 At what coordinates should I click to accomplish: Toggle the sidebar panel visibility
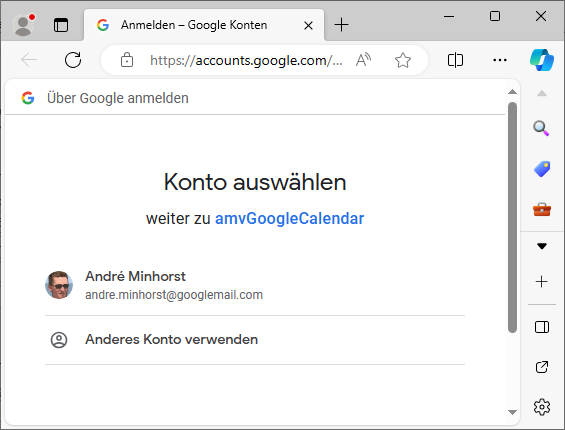coord(542,327)
